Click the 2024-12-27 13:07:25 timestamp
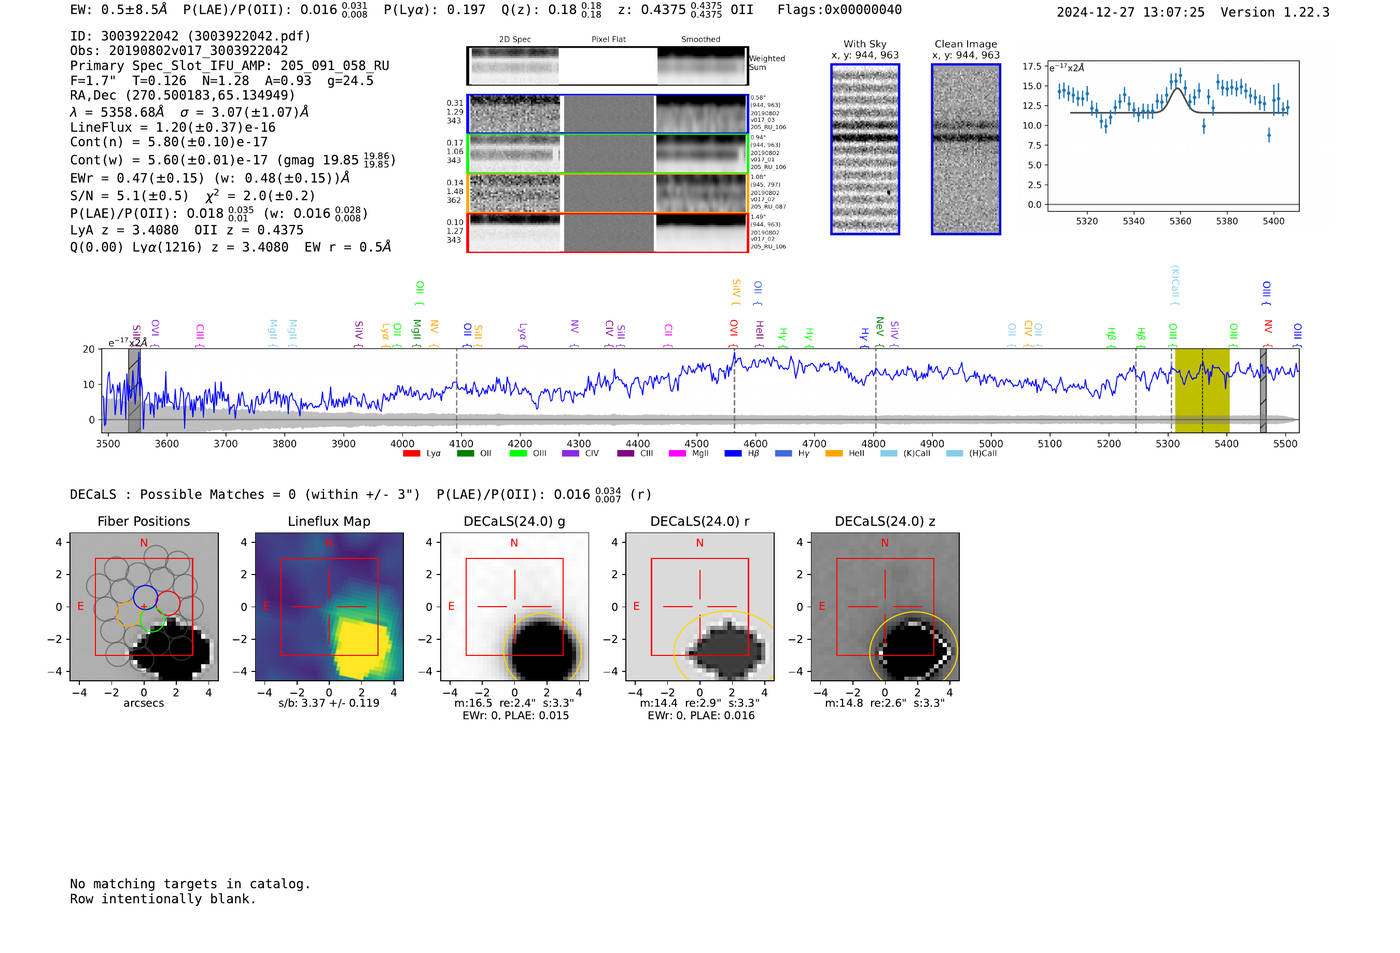This screenshot has width=1400, height=953. (x=1131, y=12)
